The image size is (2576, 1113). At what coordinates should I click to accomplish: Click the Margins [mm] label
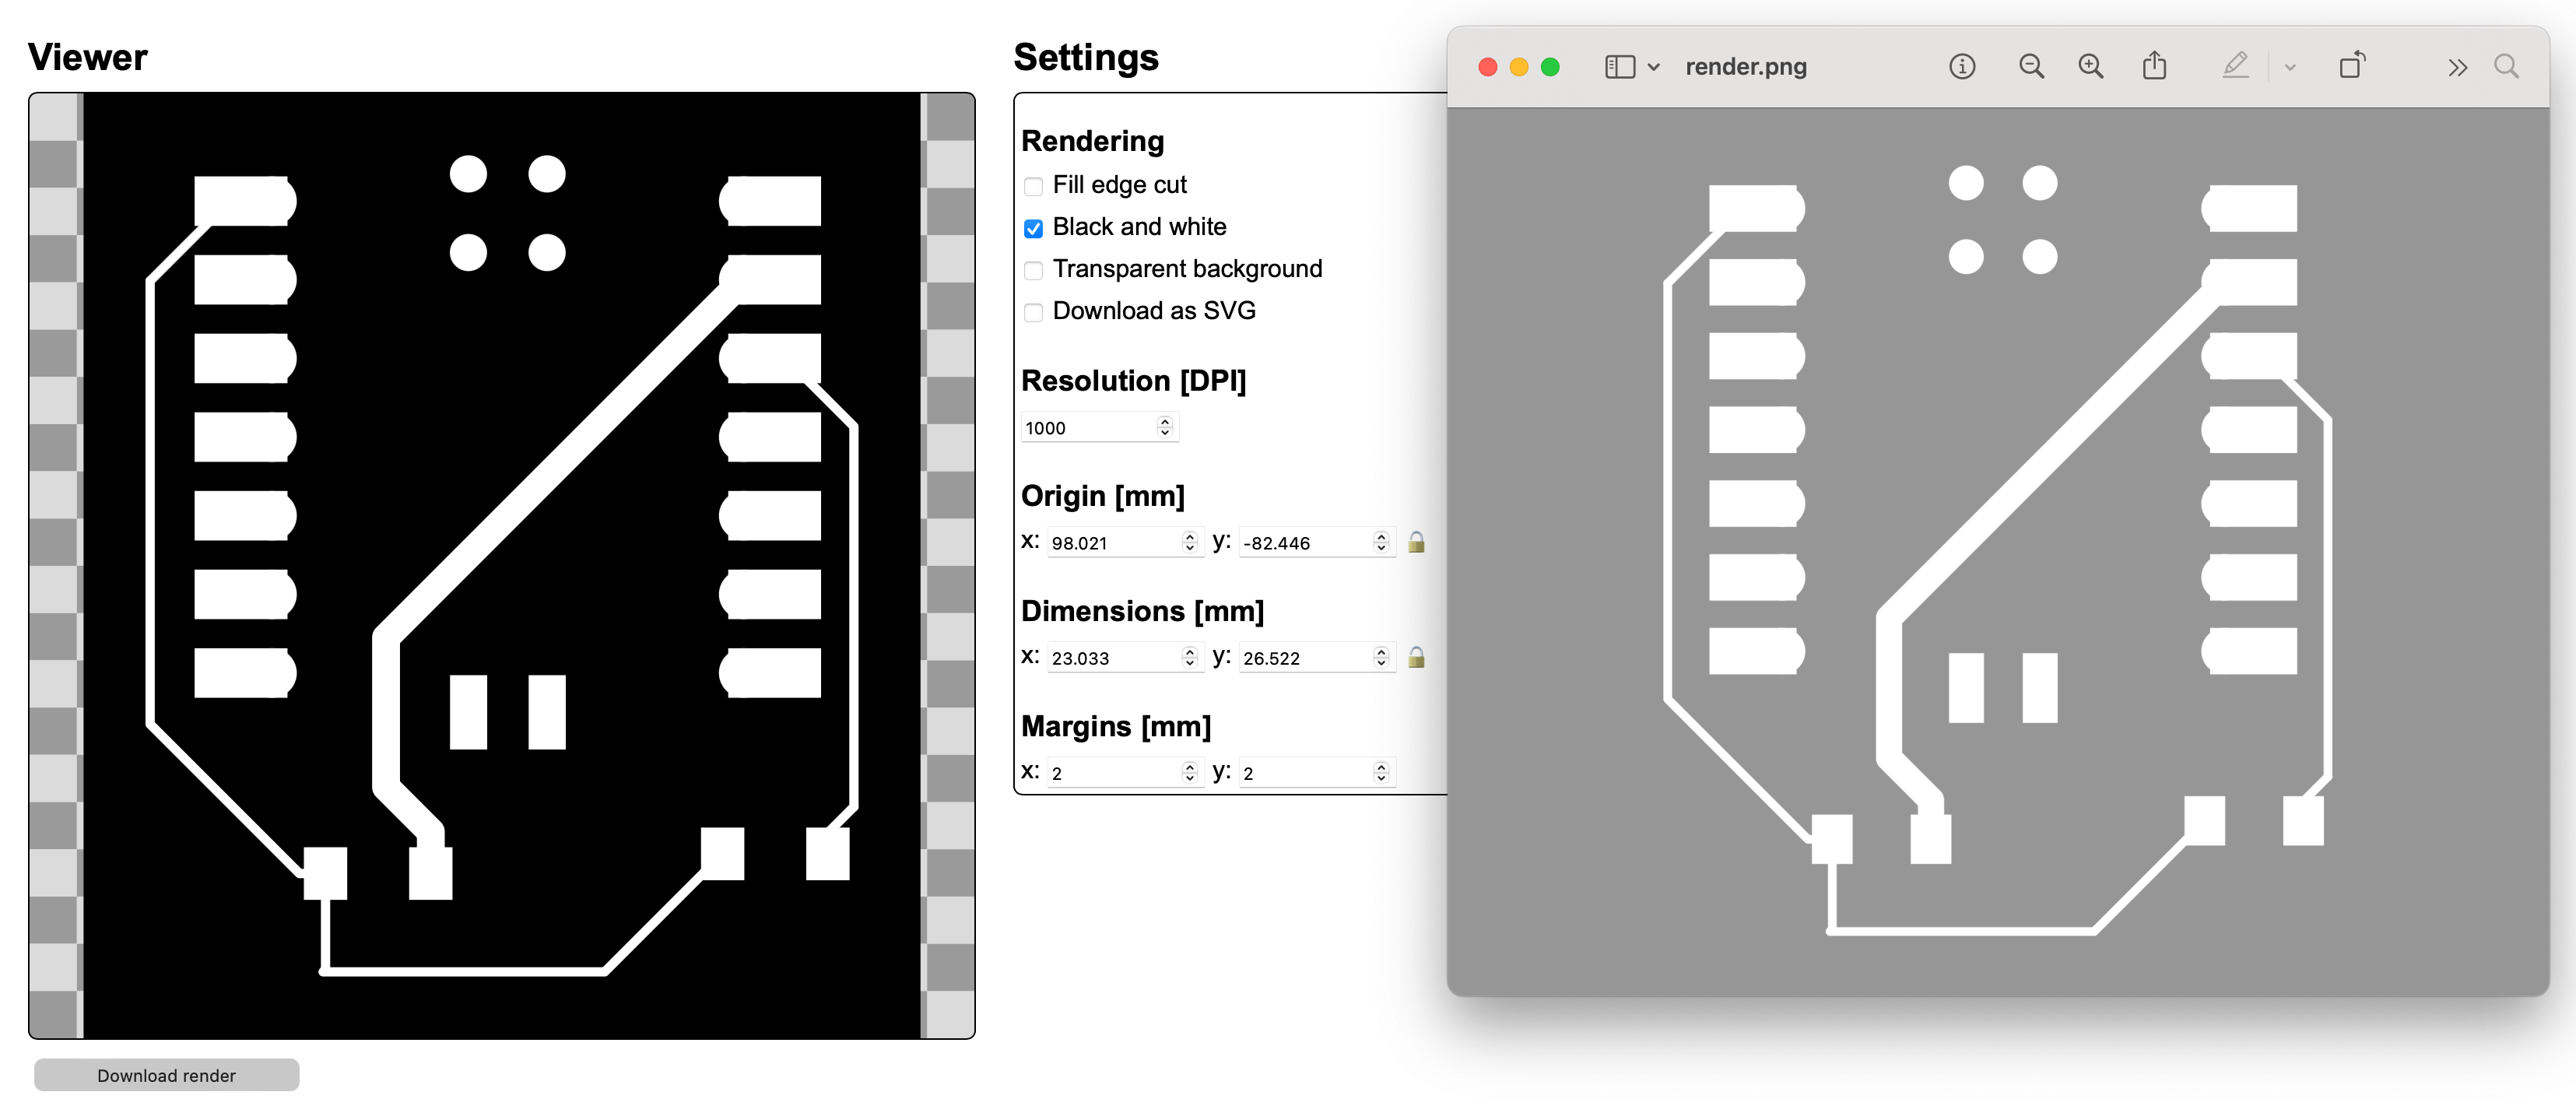[x=1115, y=726]
